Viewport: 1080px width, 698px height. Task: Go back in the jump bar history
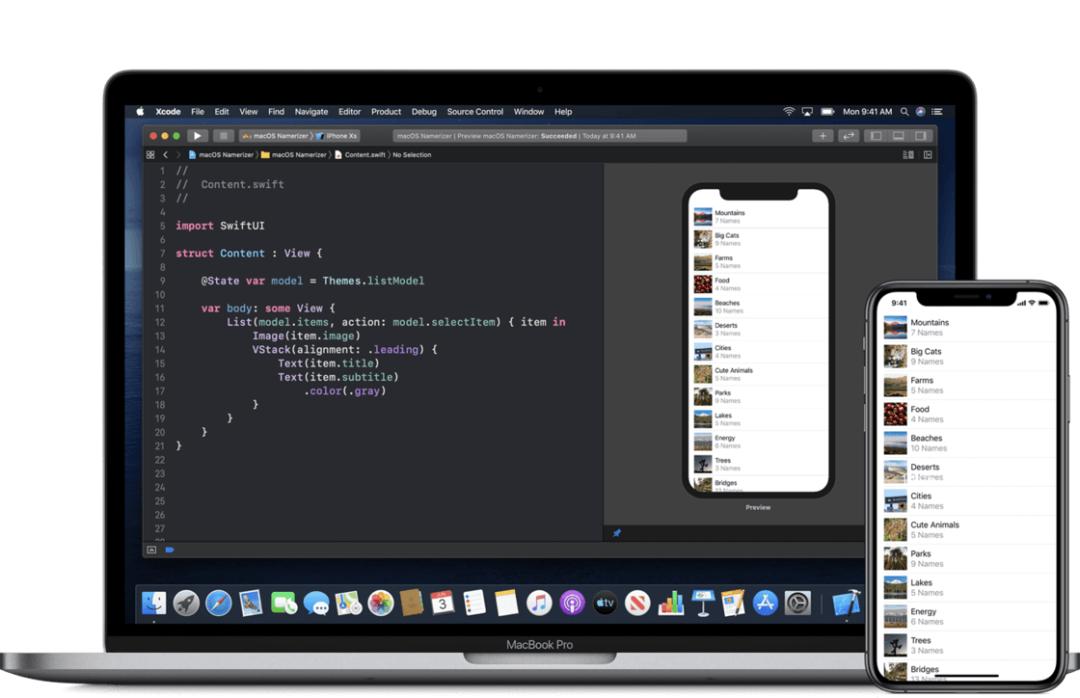click(165, 155)
